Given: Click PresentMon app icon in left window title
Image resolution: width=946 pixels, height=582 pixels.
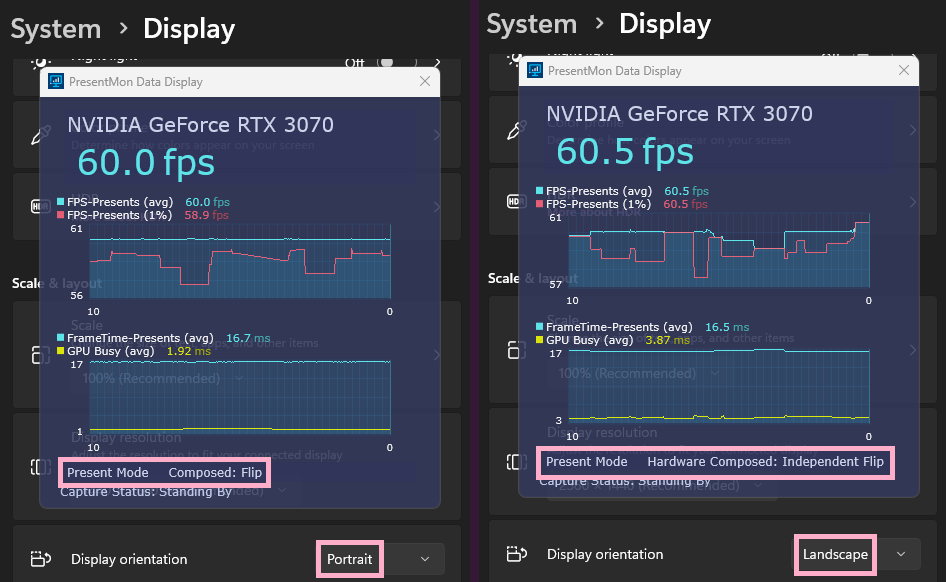Looking at the screenshot, I should [x=56, y=81].
